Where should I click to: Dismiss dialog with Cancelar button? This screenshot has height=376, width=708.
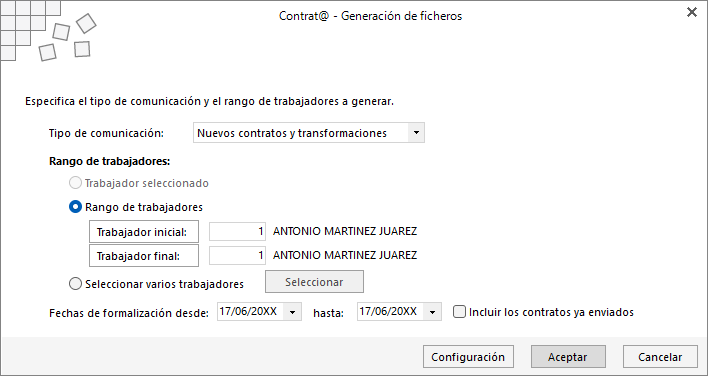[660, 357]
